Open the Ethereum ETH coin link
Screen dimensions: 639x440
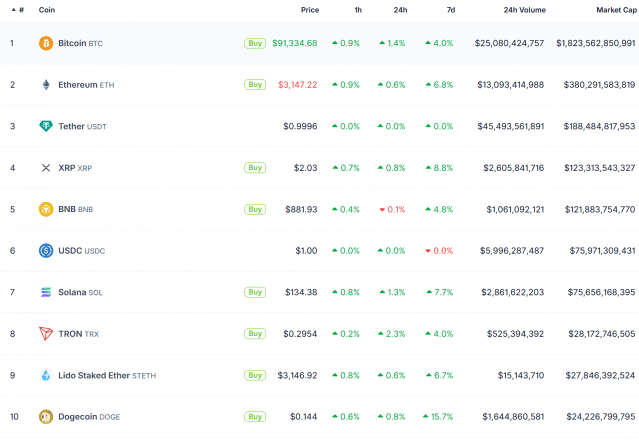tap(86, 85)
